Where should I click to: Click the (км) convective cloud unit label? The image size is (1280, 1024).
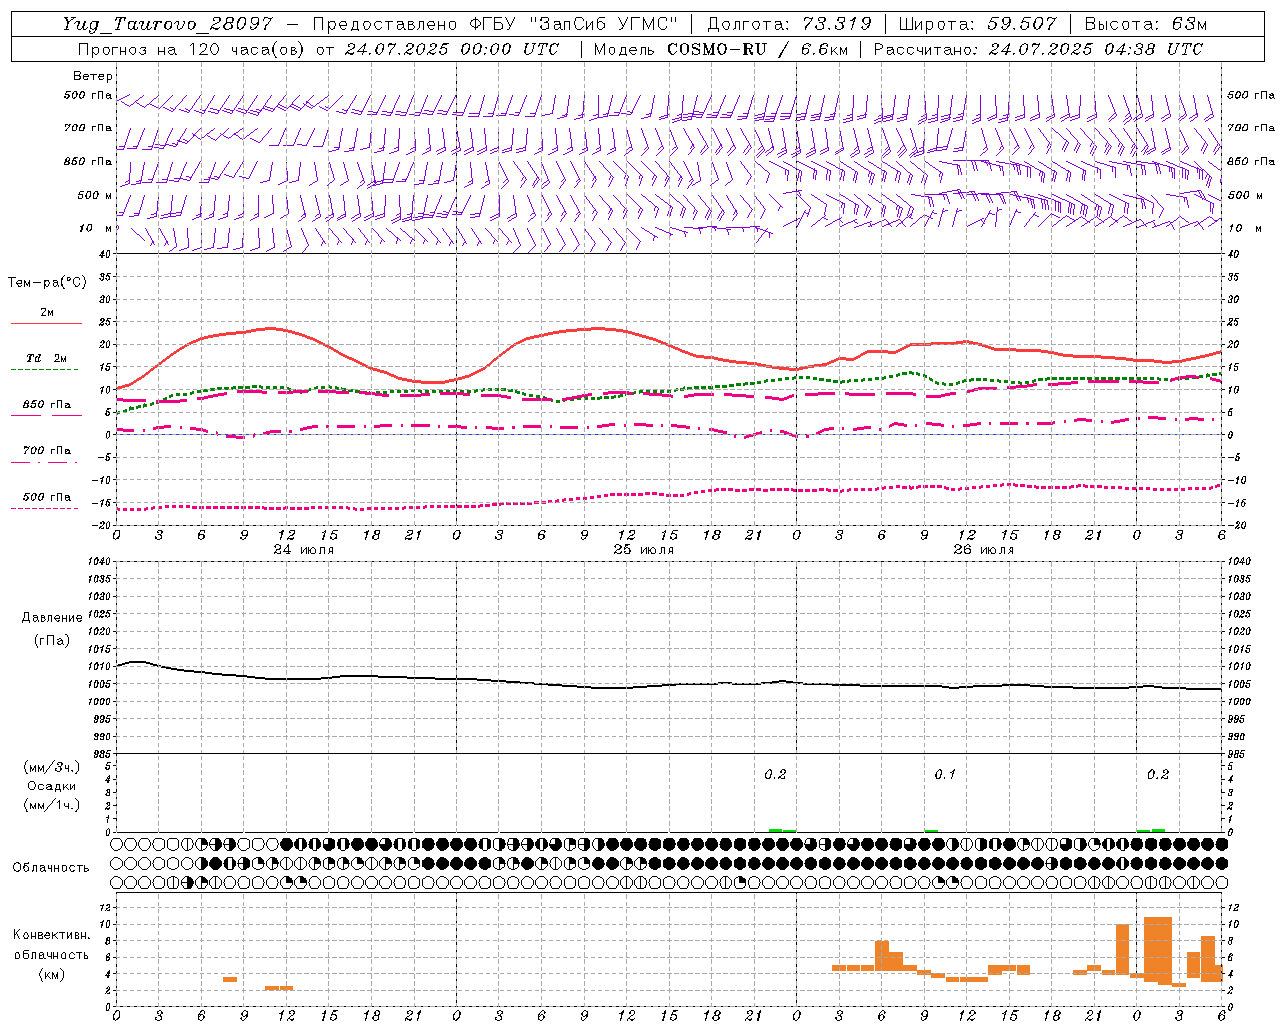coord(51,974)
